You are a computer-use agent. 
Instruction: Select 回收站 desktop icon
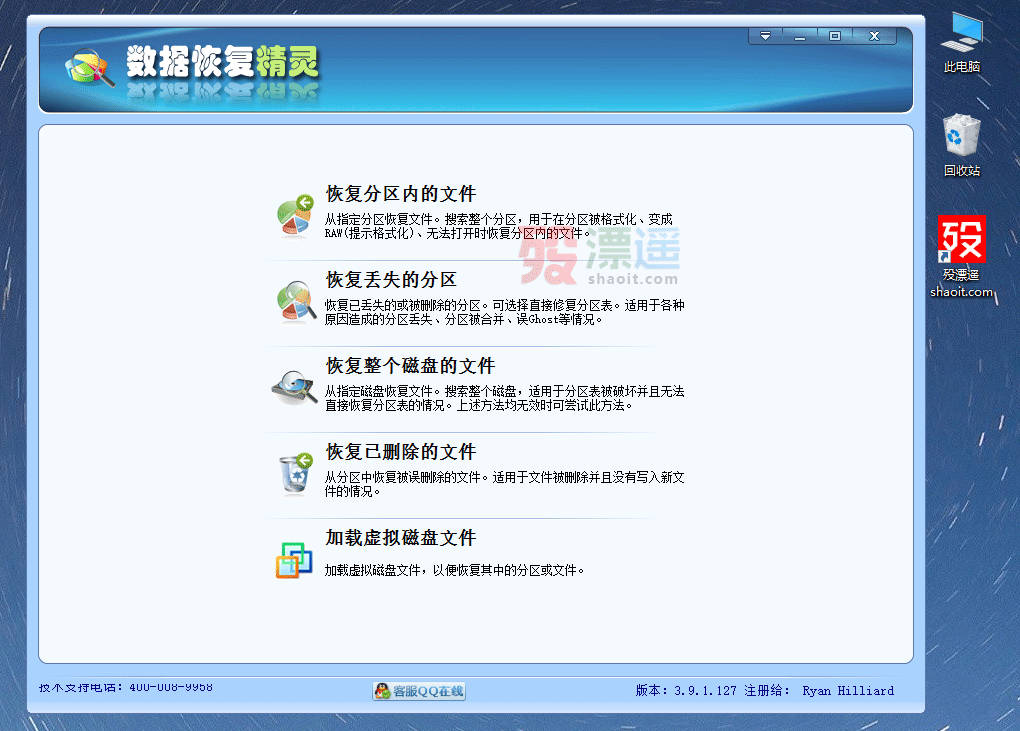[x=961, y=145]
